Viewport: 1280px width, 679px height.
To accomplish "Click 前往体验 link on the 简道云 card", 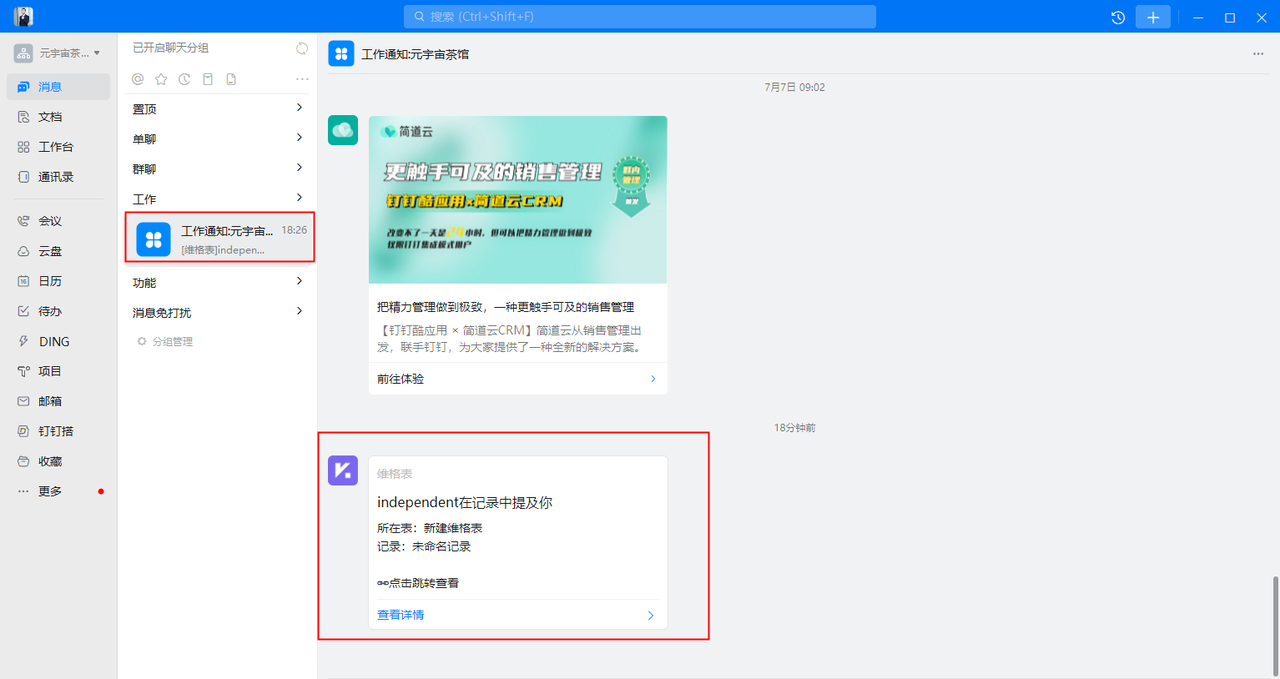I will pos(518,379).
